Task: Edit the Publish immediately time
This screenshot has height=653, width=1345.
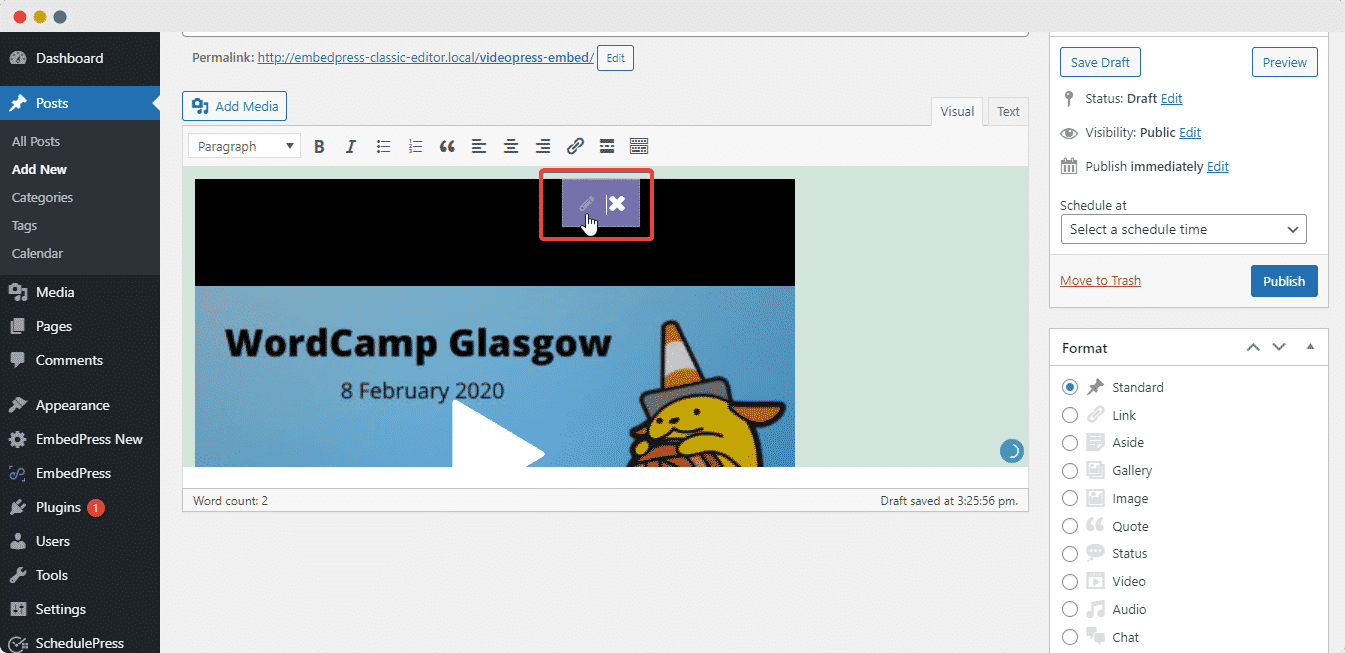Action: (1218, 166)
